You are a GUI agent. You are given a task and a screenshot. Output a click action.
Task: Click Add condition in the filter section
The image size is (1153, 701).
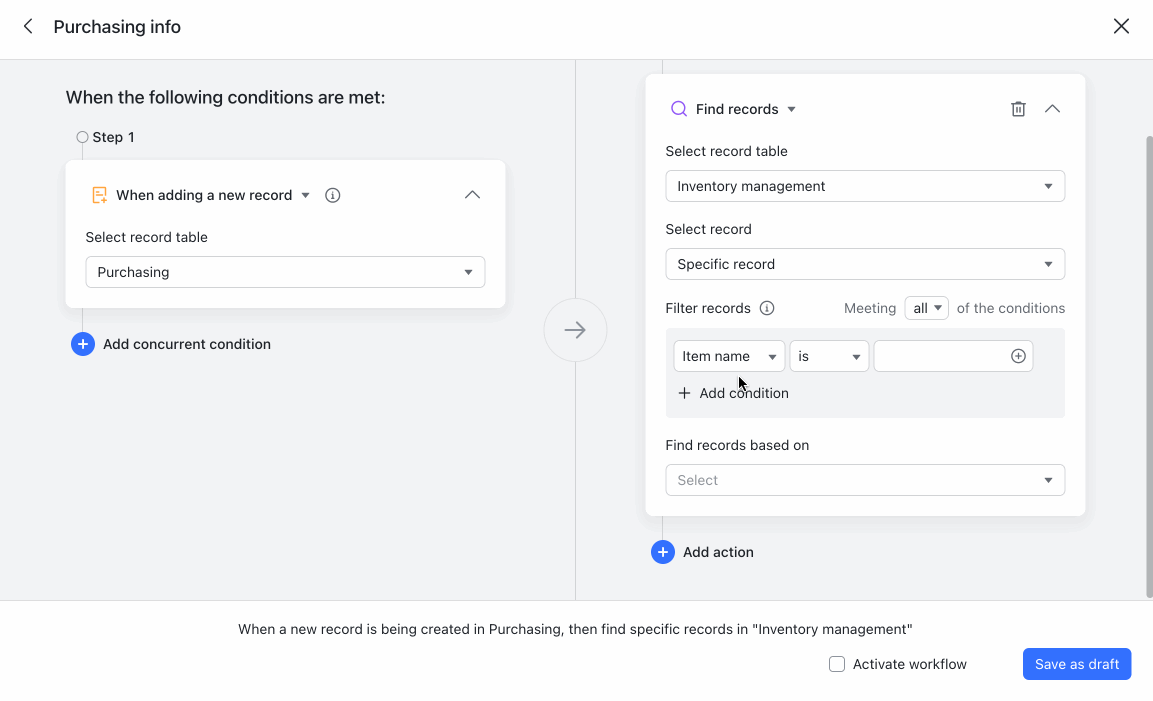point(733,392)
